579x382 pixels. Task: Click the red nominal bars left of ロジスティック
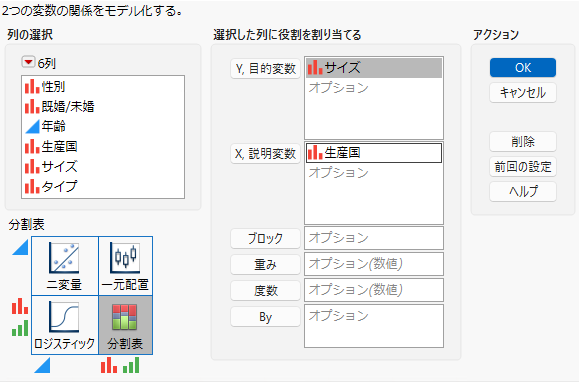20,306
